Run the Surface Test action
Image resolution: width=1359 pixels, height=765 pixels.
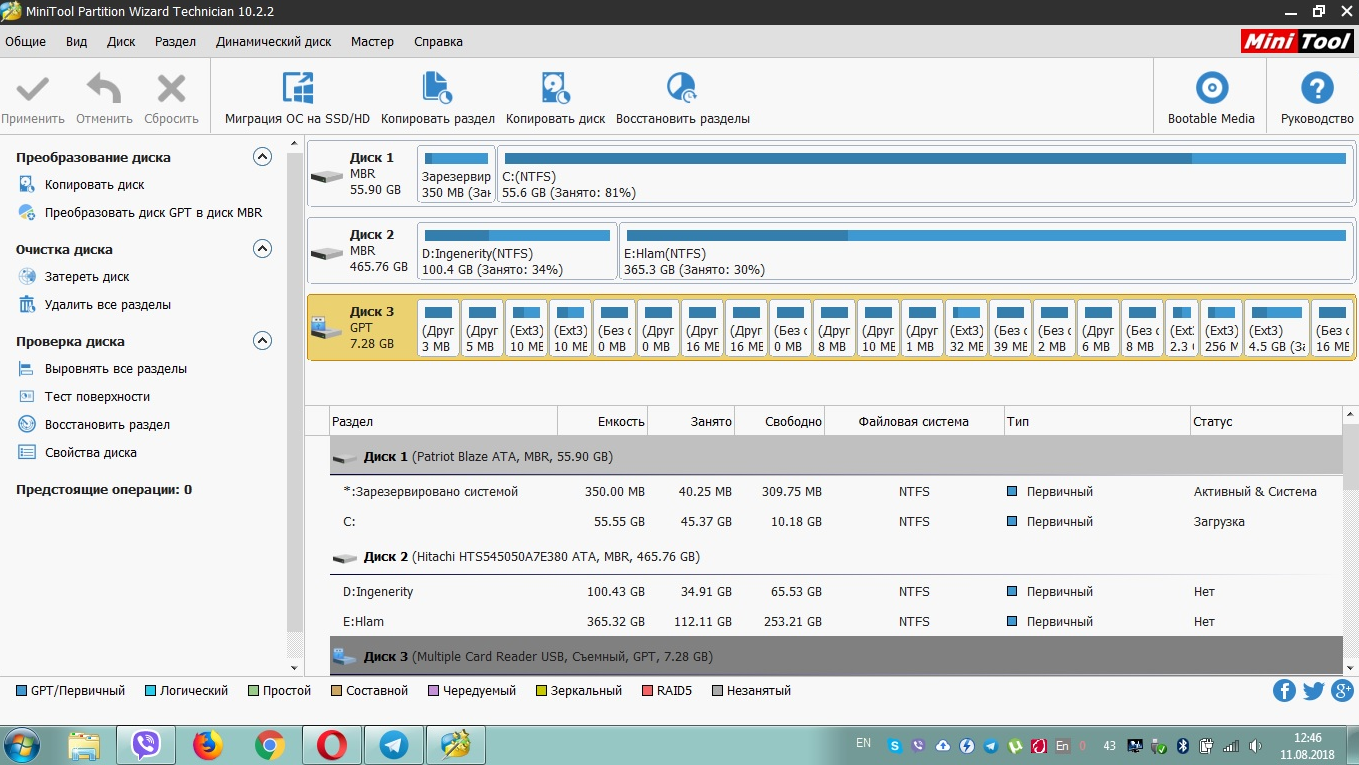click(x=97, y=397)
